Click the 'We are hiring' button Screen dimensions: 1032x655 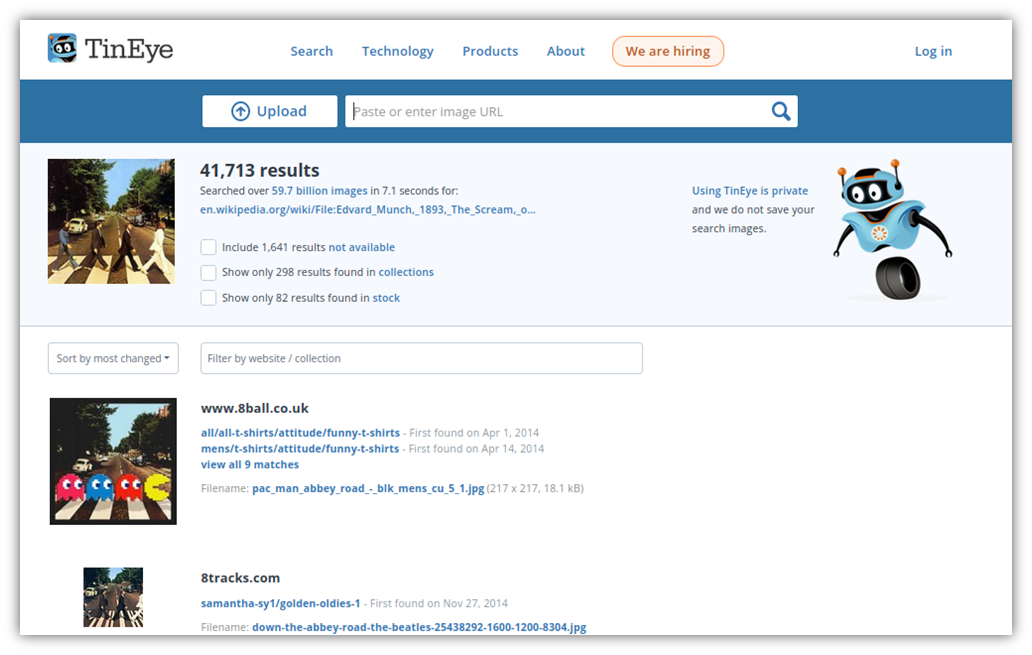point(667,51)
